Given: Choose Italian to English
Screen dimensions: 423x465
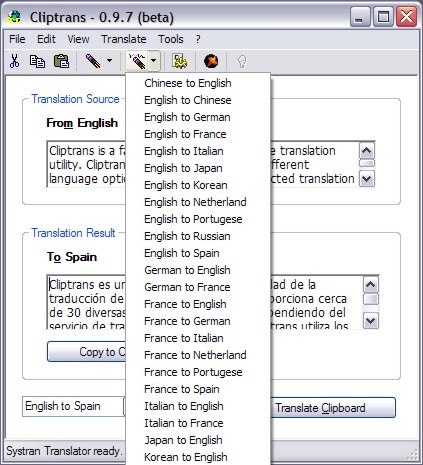Looking at the screenshot, I should tap(198, 406).
